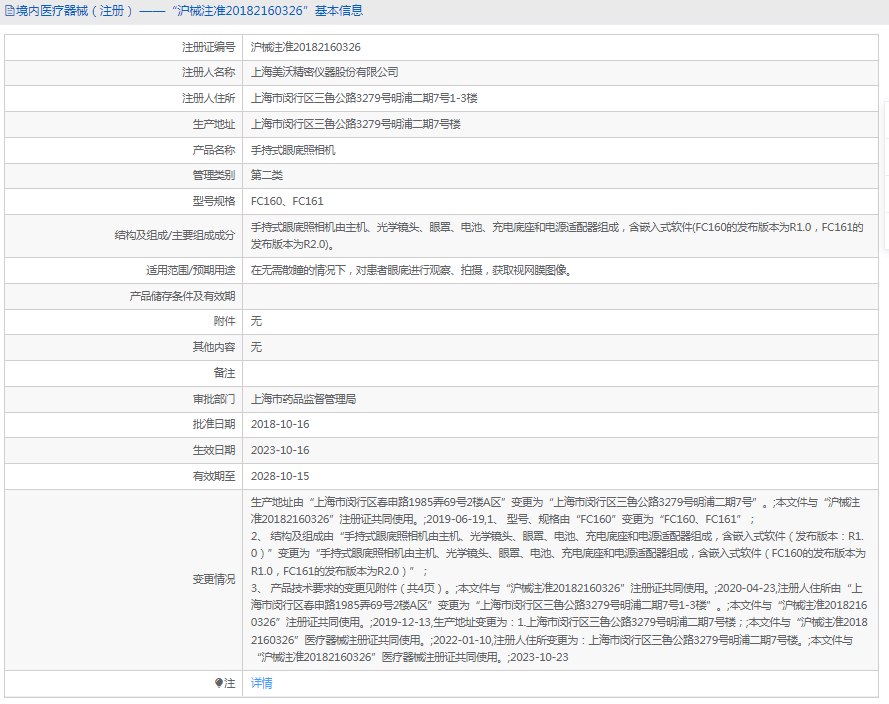This screenshot has height=704, width=889.
Task: Click the 注册人住所 address value ending 7号1-3楼
Action: (x=364, y=98)
